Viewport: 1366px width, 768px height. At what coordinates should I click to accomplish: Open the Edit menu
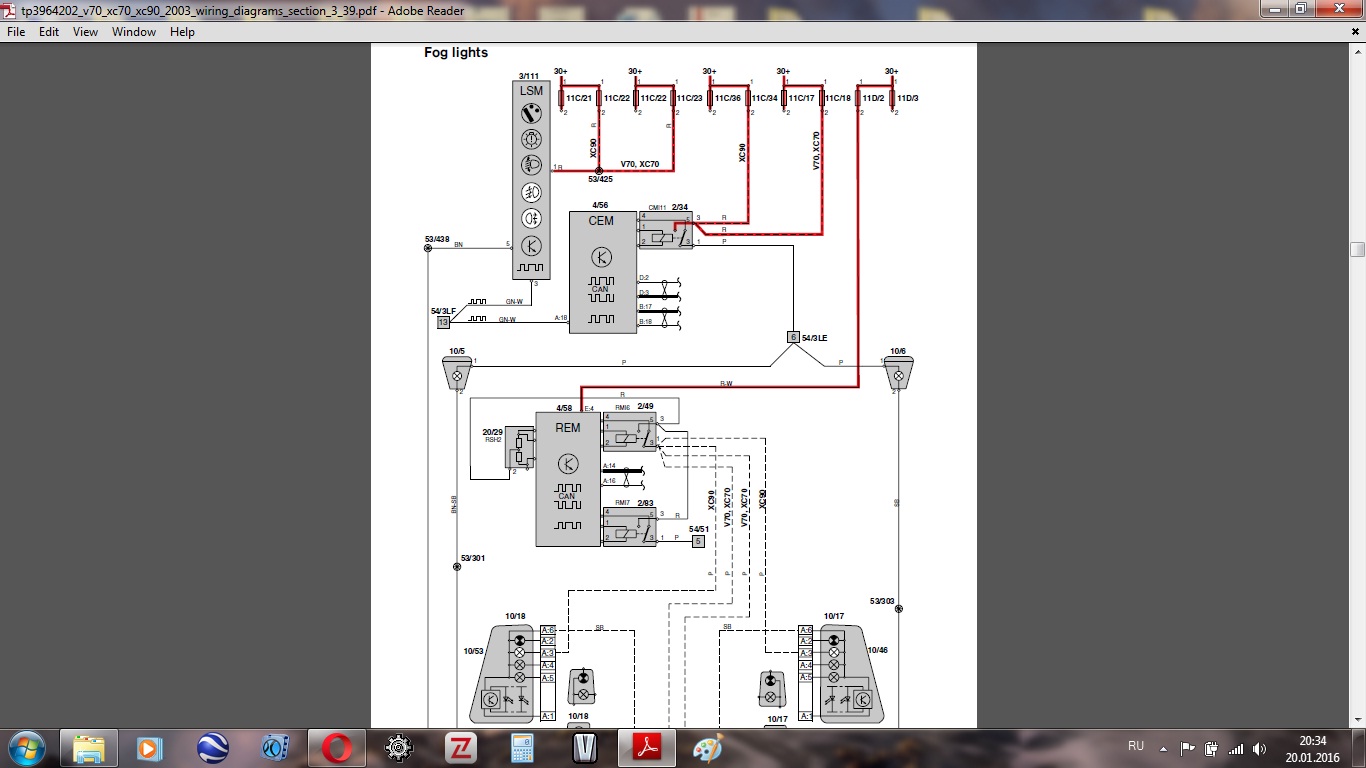[x=49, y=32]
